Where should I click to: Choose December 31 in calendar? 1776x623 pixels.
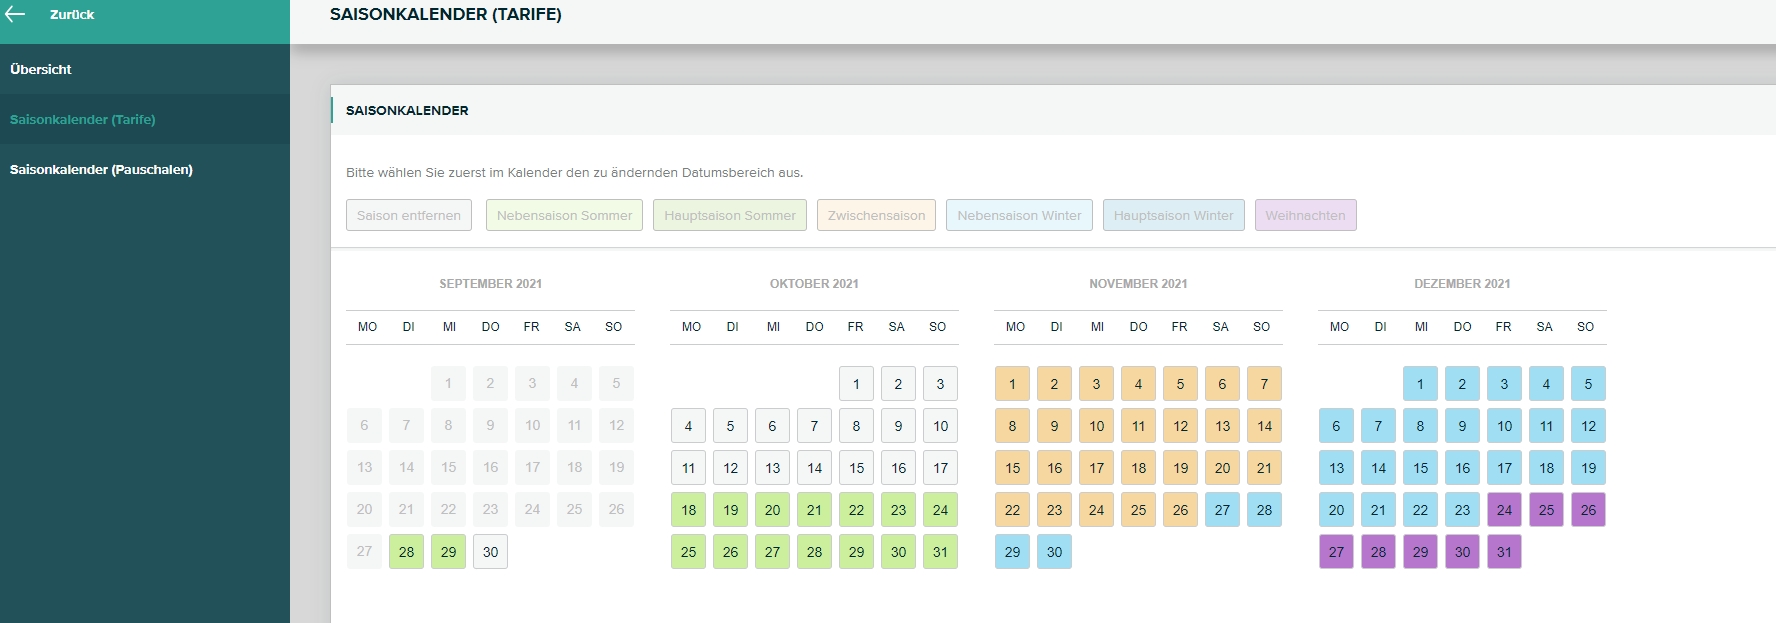(x=1504, y=552)
